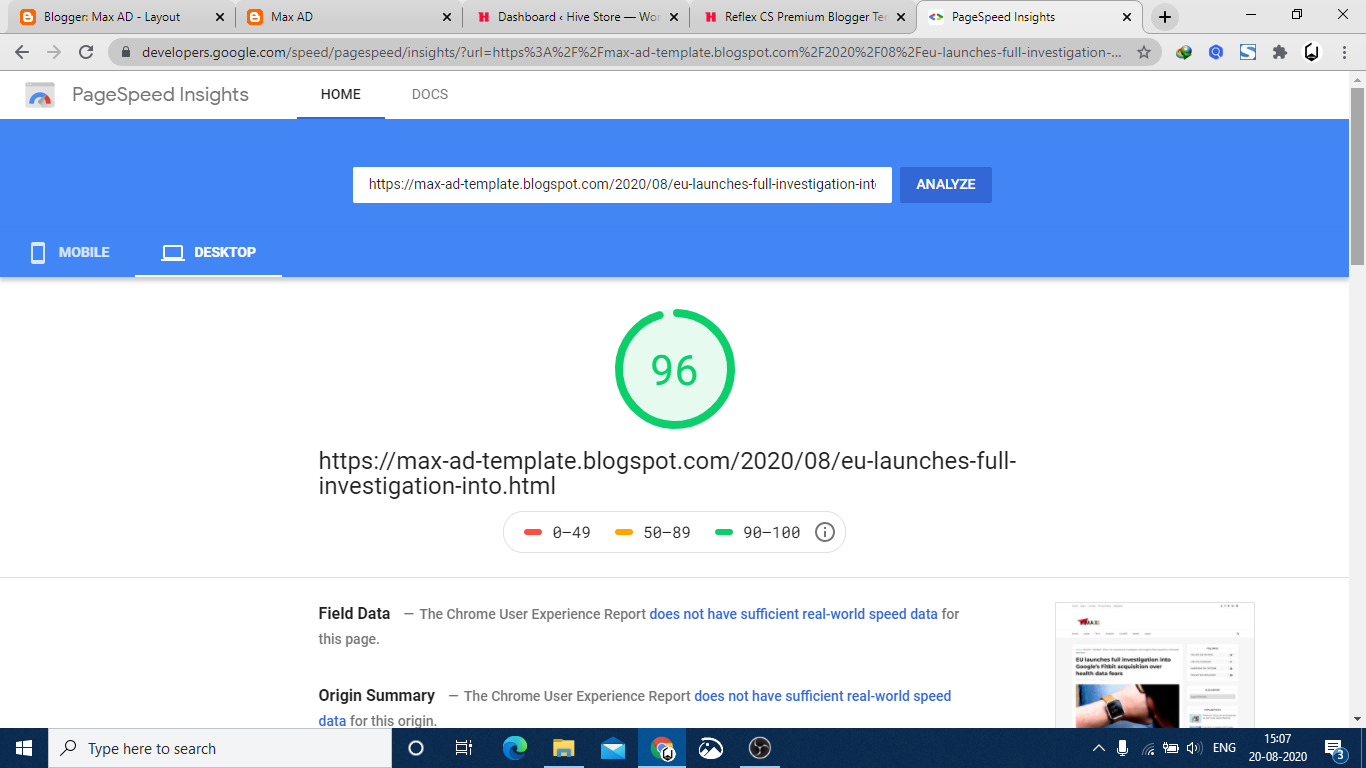Screen dimensions: 1366x768
Task: Select the DESKTOP results tab
Action: (209, 252)
